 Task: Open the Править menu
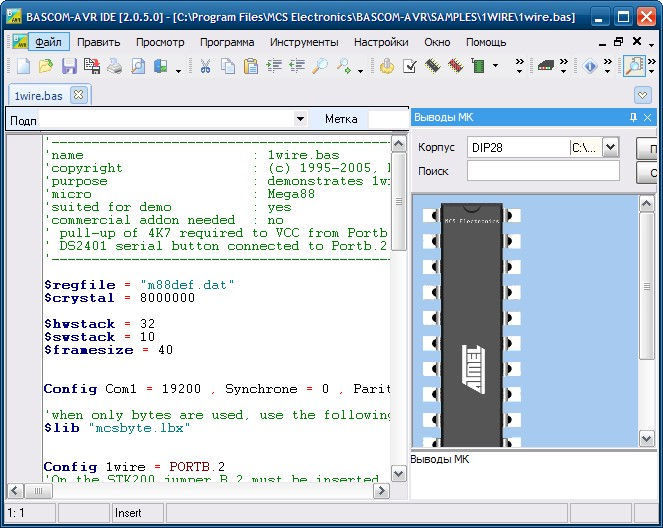pyautogui.click(x=99, y=42)
